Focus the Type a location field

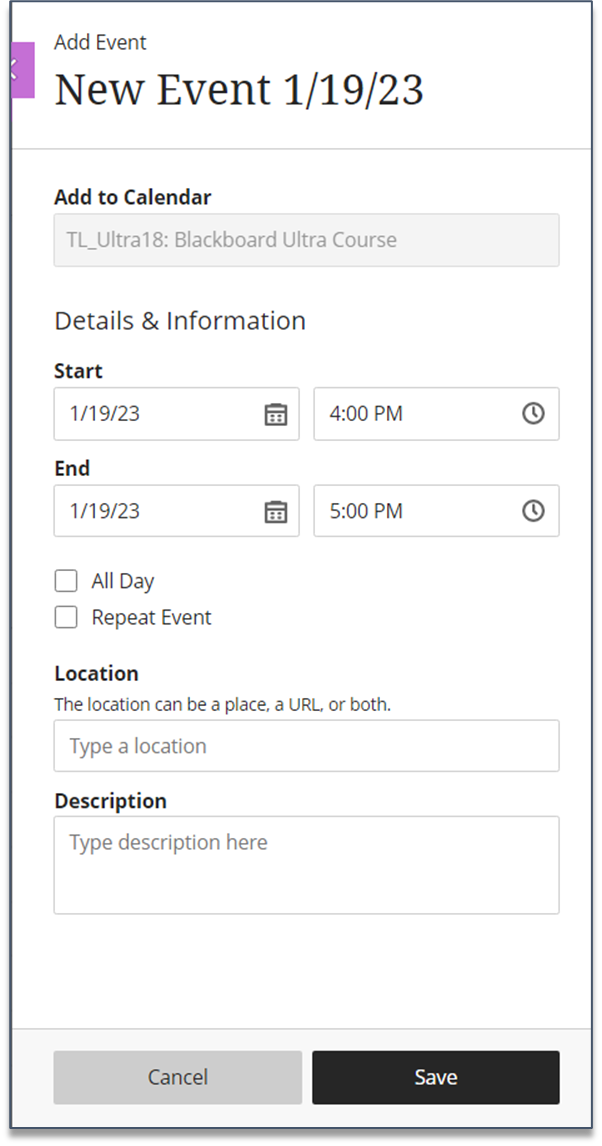tap(307, 746)
